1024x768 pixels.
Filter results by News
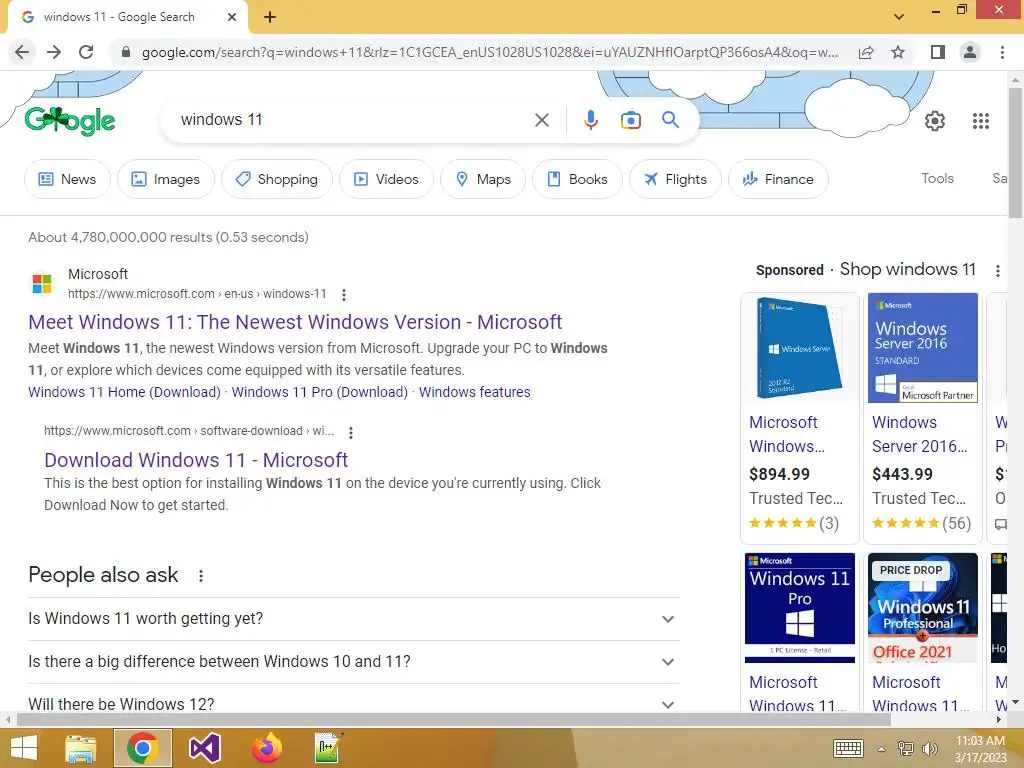67,179
